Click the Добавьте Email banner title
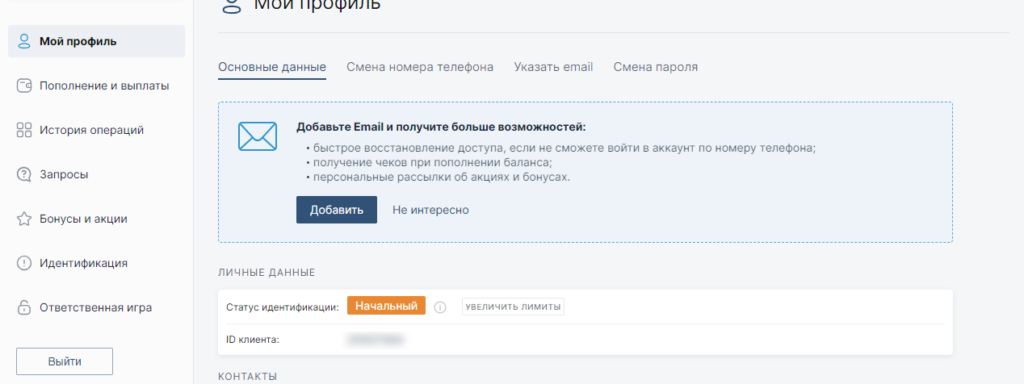The height and width of the screenshot is (384, 1024). point(441,127)
